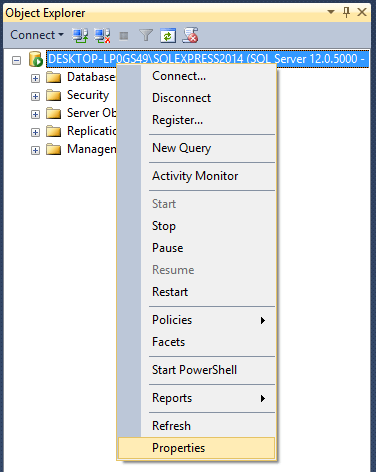Viewport: 376px width, 472px height.
Task: Click the Refresh toolbar icon
Action: tap(168, 35)
